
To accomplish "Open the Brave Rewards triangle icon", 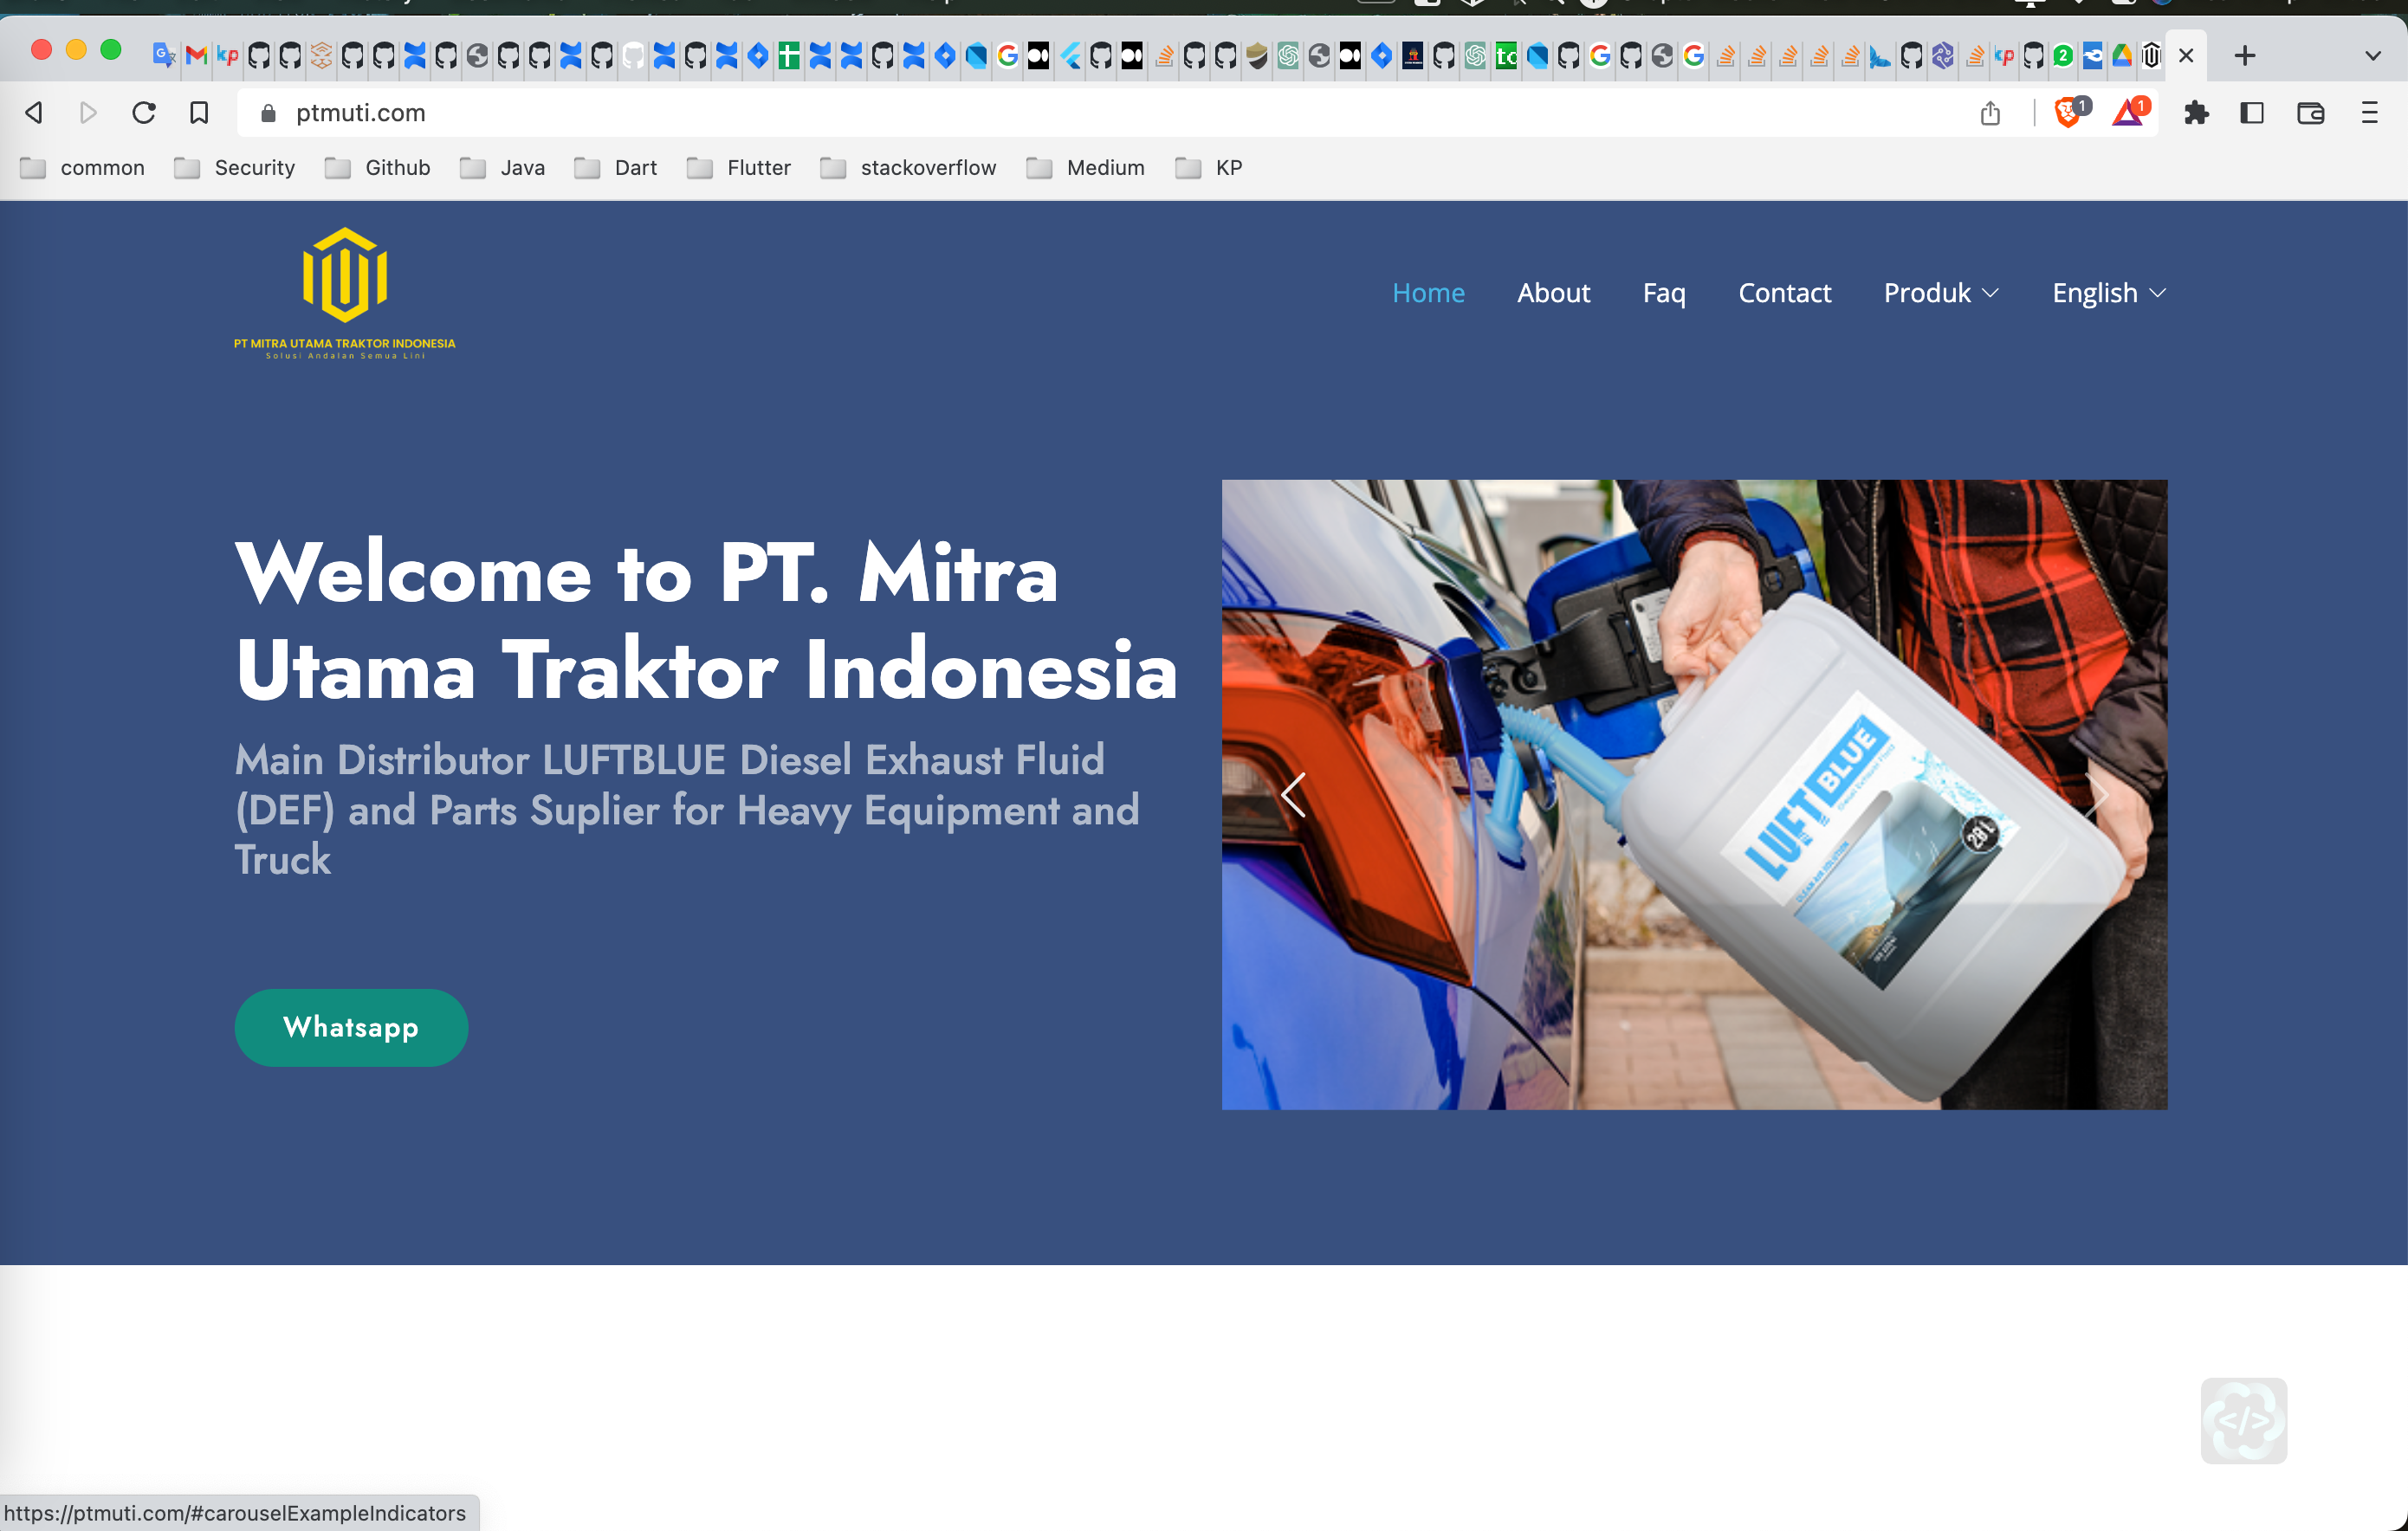I will [x=2129, y=112].
